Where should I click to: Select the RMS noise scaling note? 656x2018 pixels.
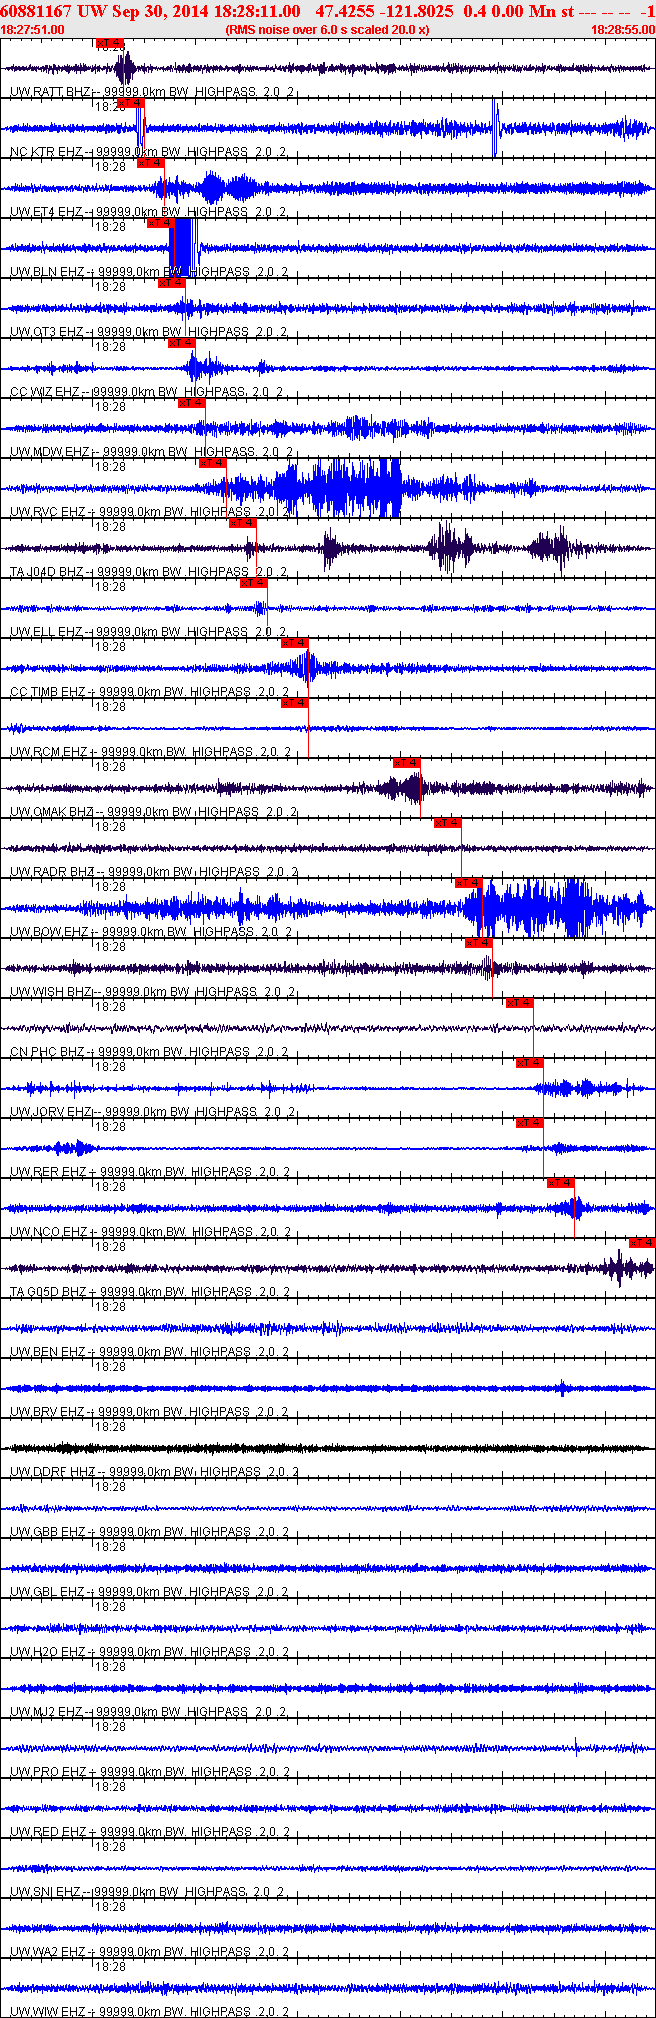[x=328, y=30]
